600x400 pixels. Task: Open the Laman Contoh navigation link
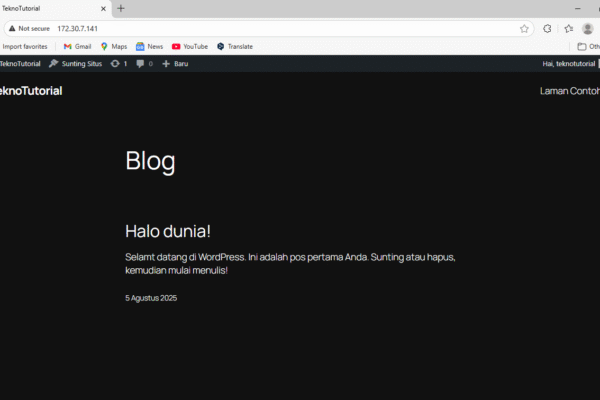[570, 91]
